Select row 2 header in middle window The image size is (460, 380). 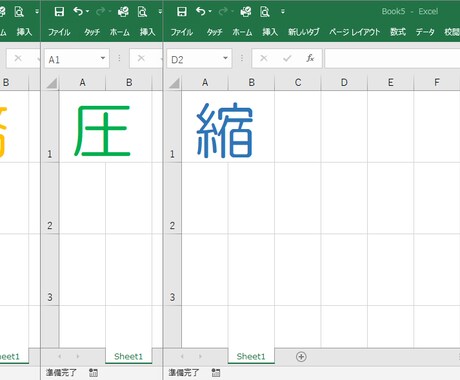51,198
